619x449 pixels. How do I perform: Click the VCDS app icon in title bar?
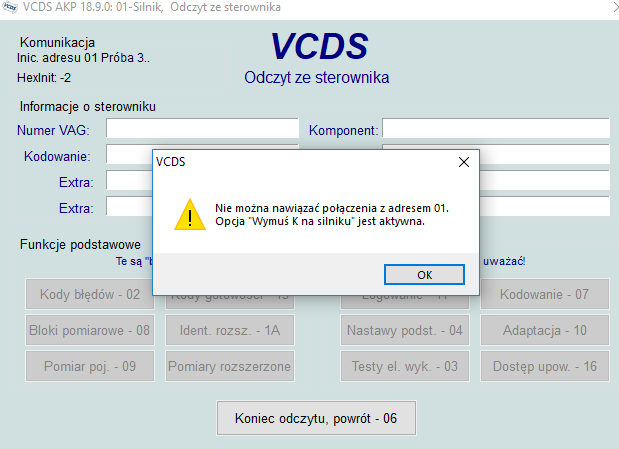coord(9,7)
